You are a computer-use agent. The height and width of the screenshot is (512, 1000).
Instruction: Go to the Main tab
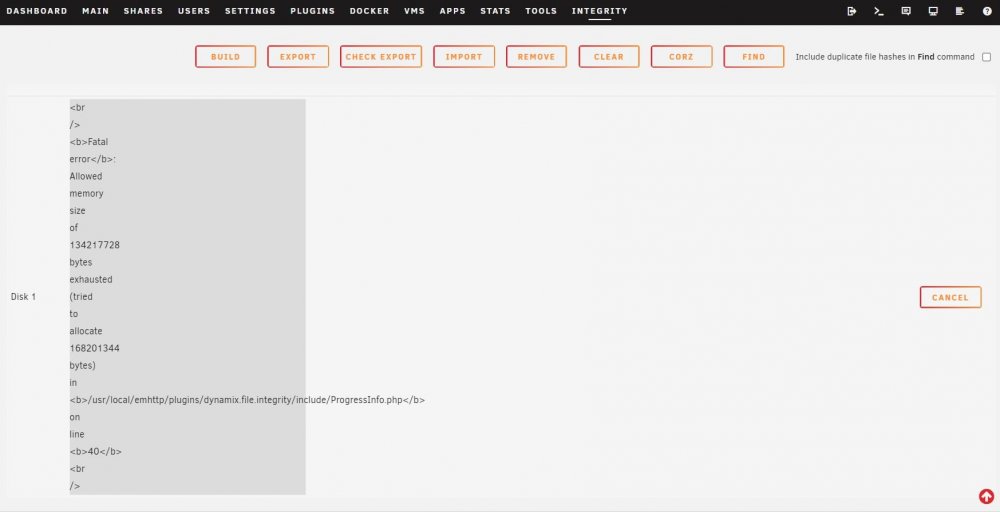(96, 11)
